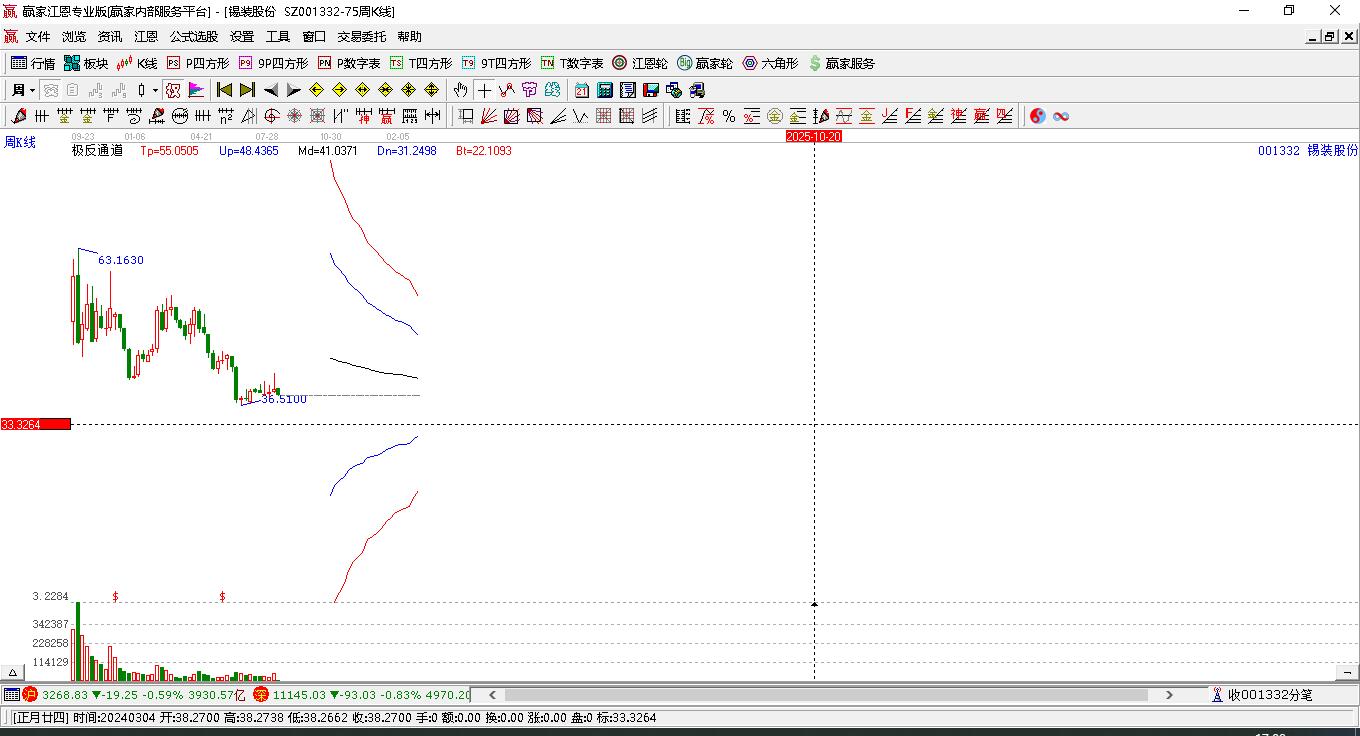Open the 江恩轮 (Gann wheel) tool
1360x736 pixels.
click(640, 63)
